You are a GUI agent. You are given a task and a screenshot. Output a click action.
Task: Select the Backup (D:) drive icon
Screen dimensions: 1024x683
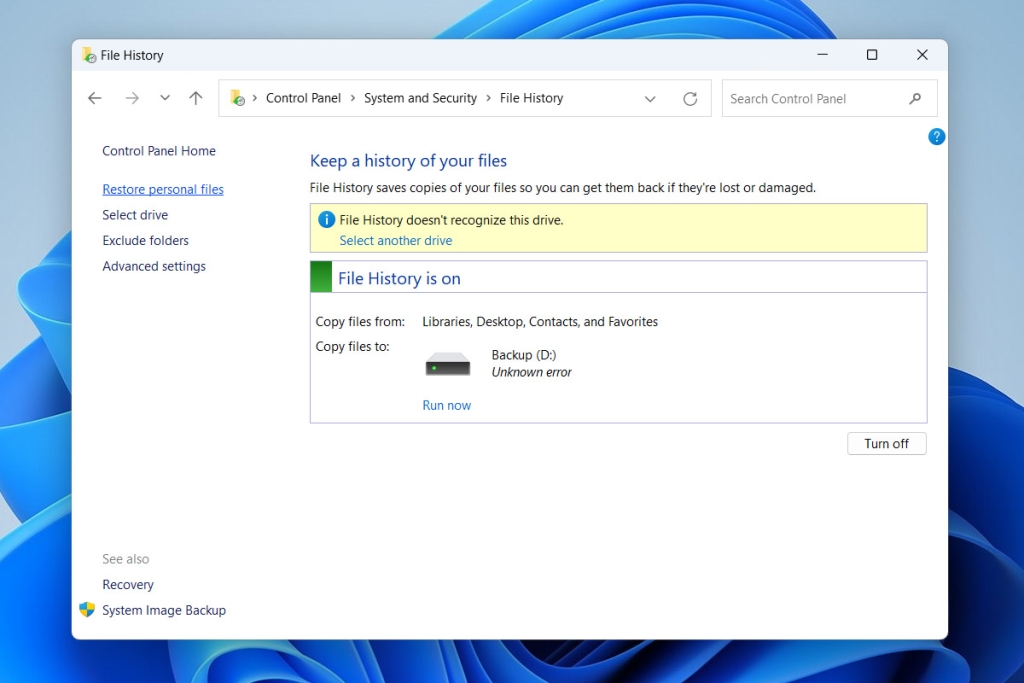pos(446,362)
